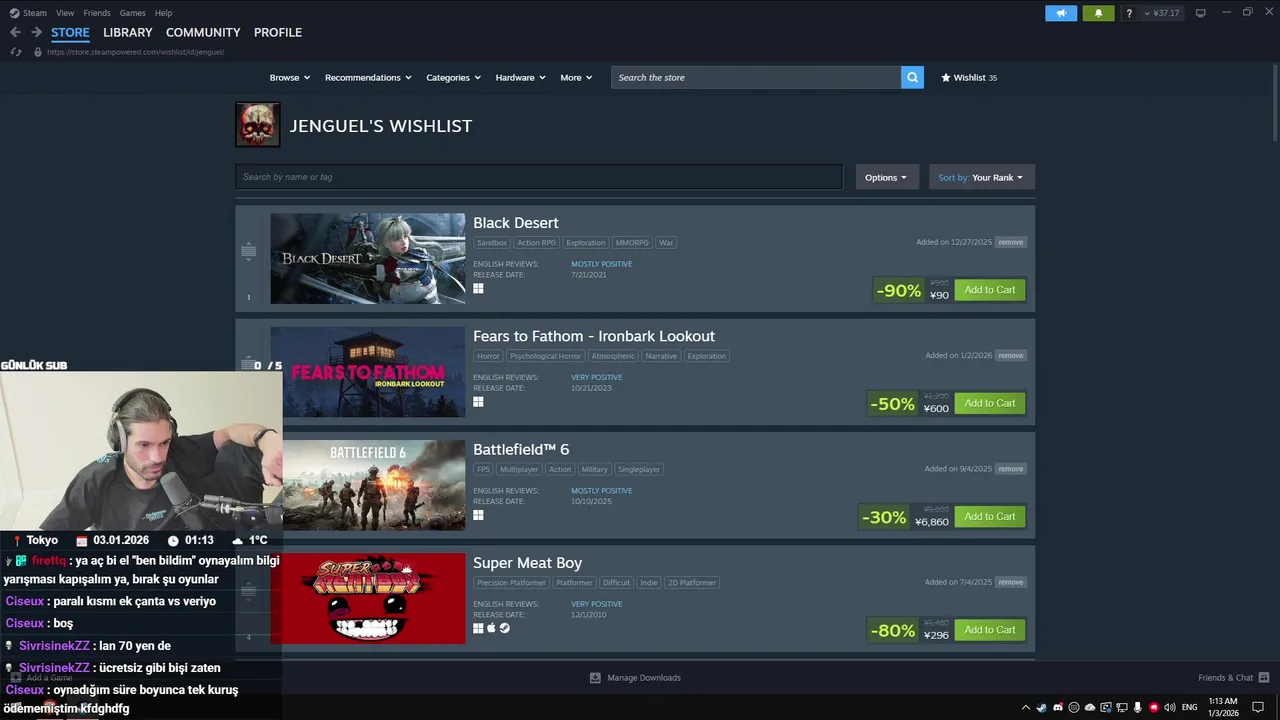Remove Super Meat Boy from wishlist

(1011, 582)
